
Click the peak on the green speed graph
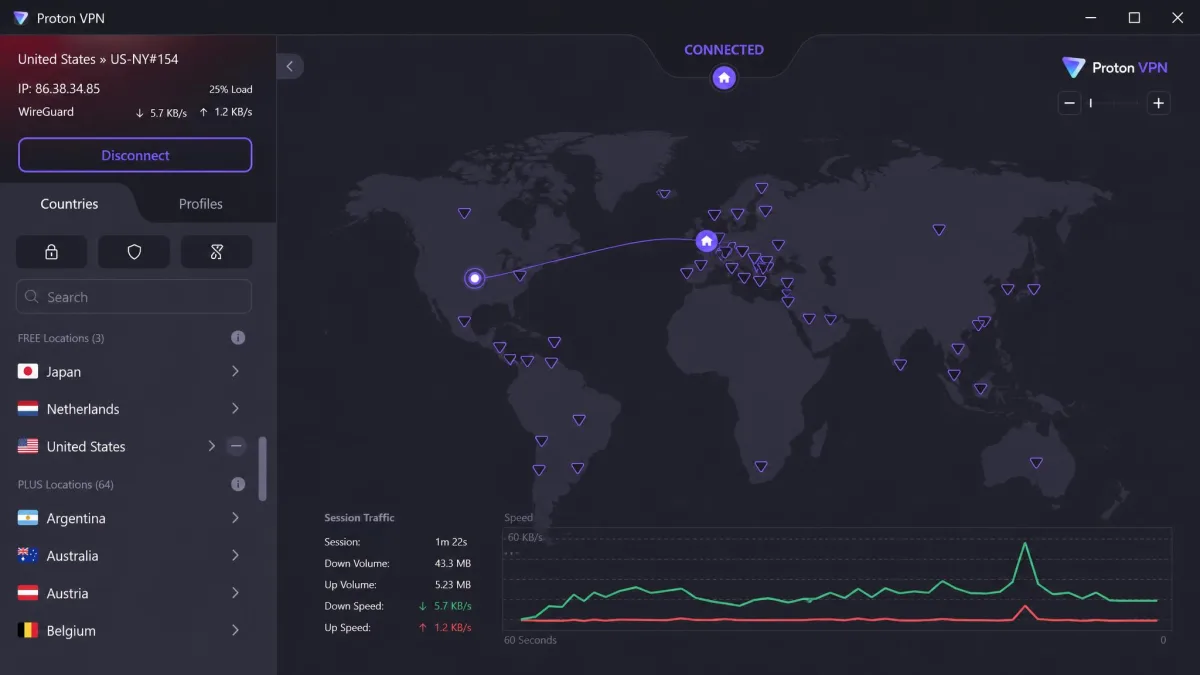click(1025, 544)
